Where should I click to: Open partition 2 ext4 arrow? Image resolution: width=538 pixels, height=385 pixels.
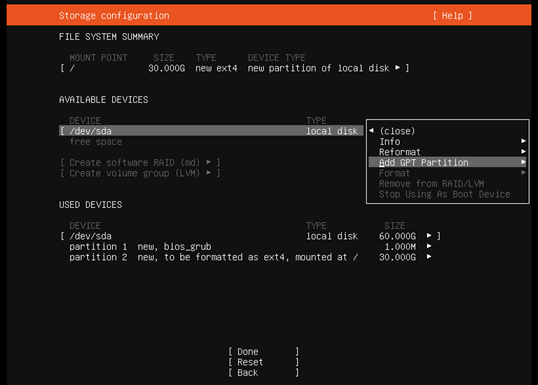pyautogui.click(x=429, y=257)
